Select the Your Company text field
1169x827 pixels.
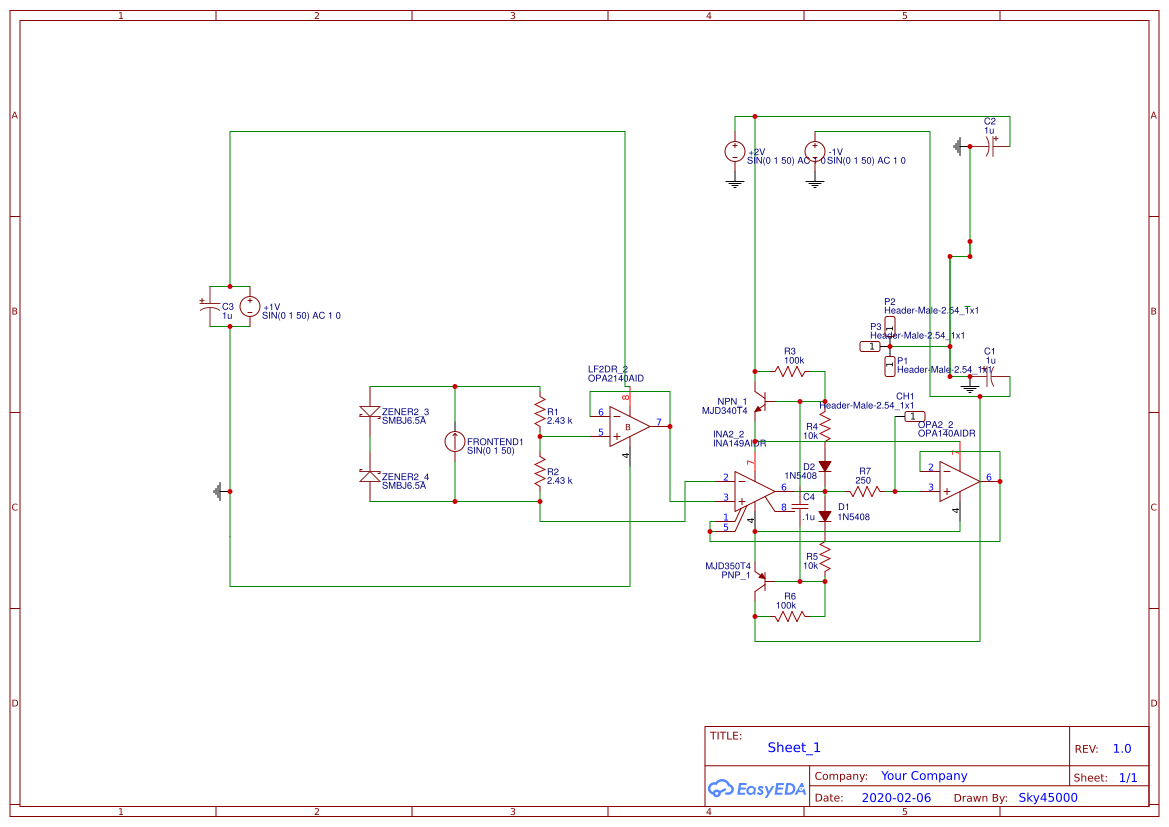[x=924, y=776]
